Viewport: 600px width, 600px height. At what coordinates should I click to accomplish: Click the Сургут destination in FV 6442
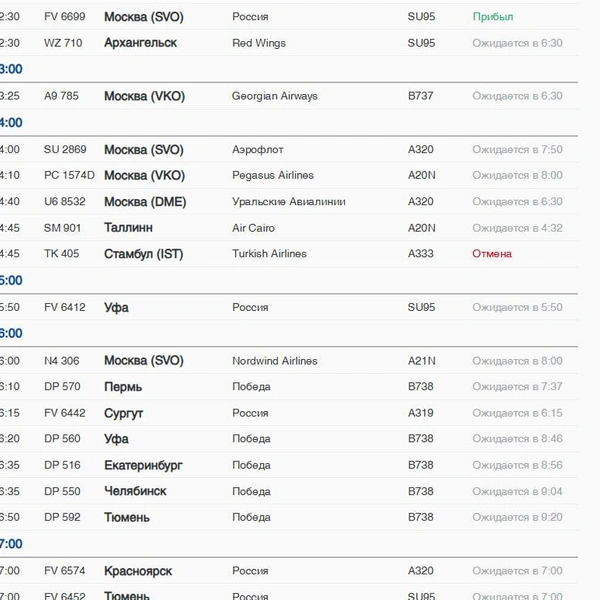point(123,413)
